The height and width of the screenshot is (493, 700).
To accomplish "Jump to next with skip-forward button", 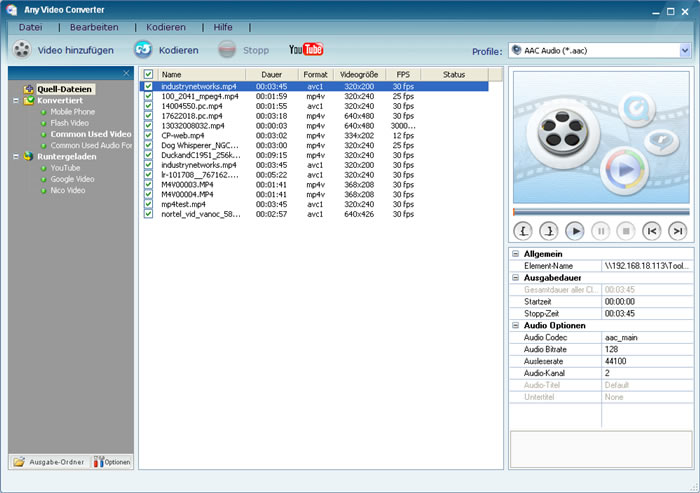I will (x=678, y=231).
